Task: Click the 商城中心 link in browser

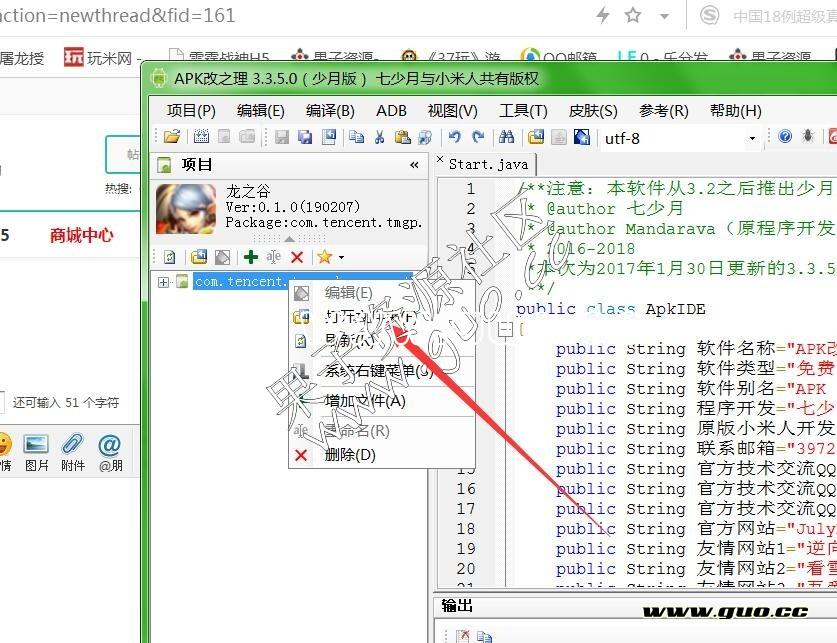Action: [81, 235]
